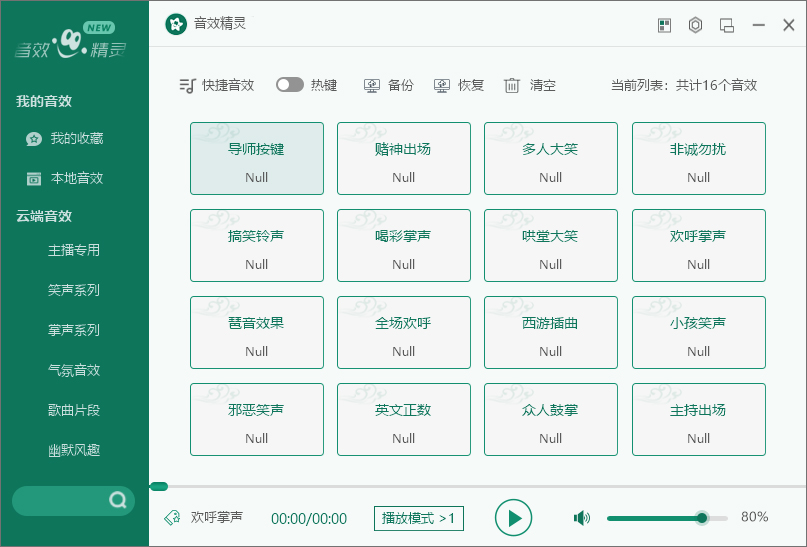Play the 主持出场 sound effect card
Viewport: 807px width, 547px height.
click(699, 419)
